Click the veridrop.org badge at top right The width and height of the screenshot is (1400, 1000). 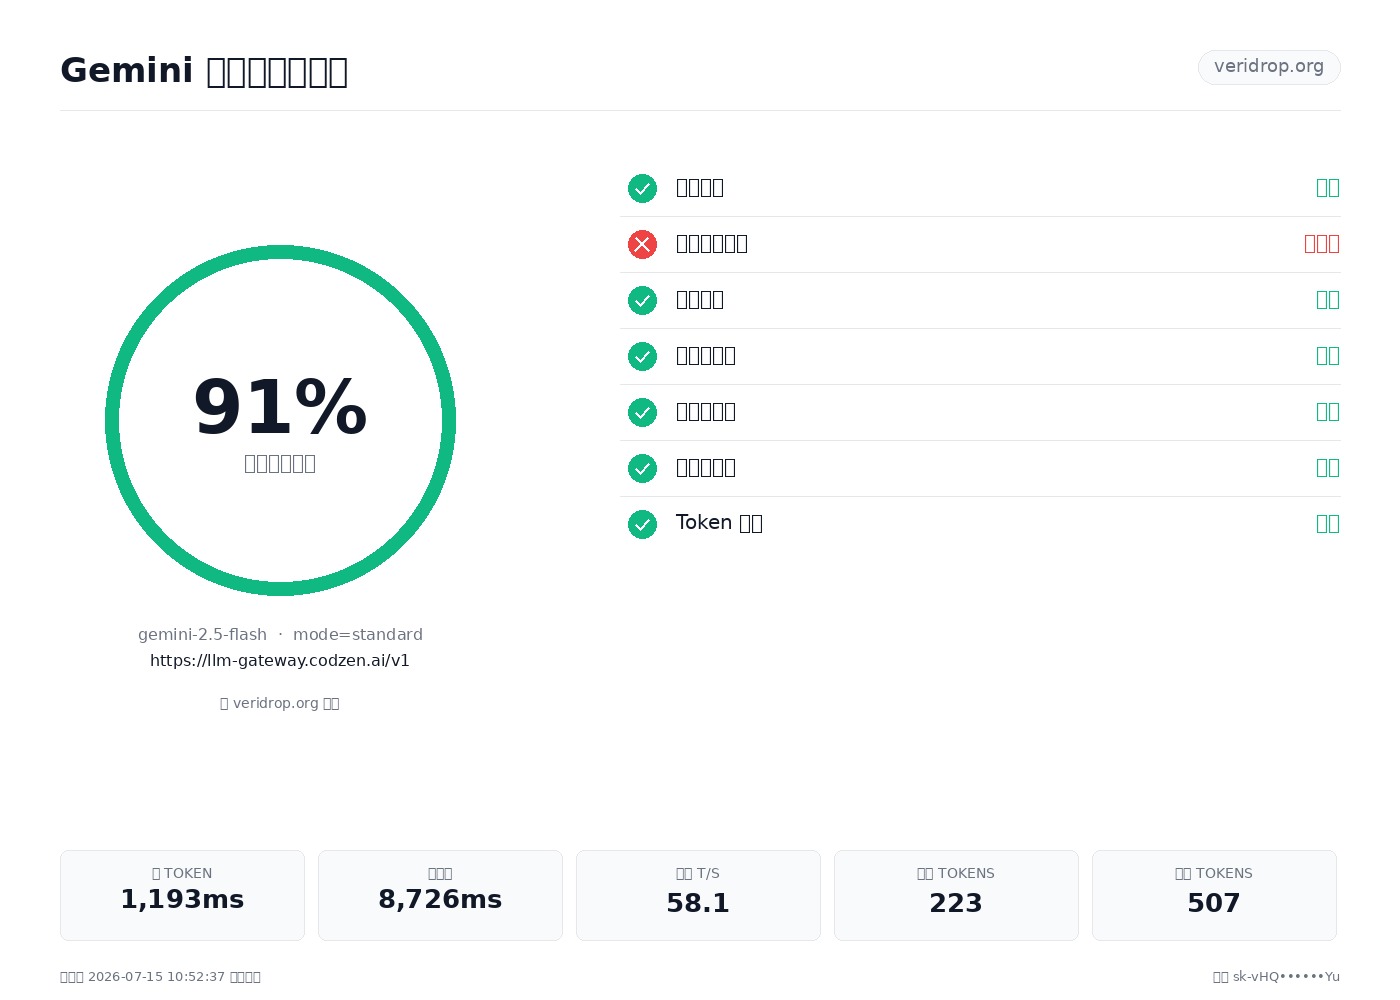pyautogui.click(x=1269, y=67)
